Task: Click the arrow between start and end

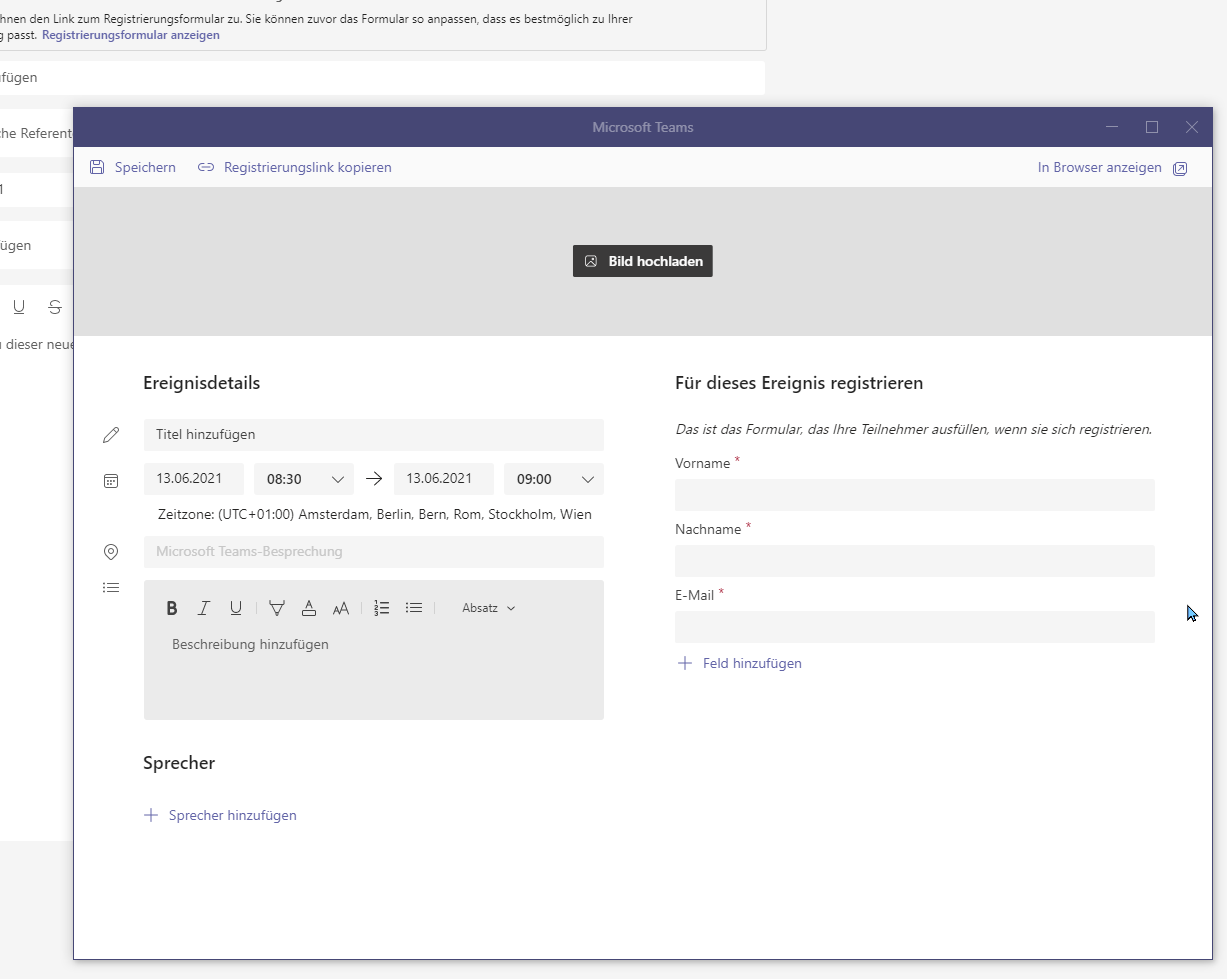Action: 374,479
